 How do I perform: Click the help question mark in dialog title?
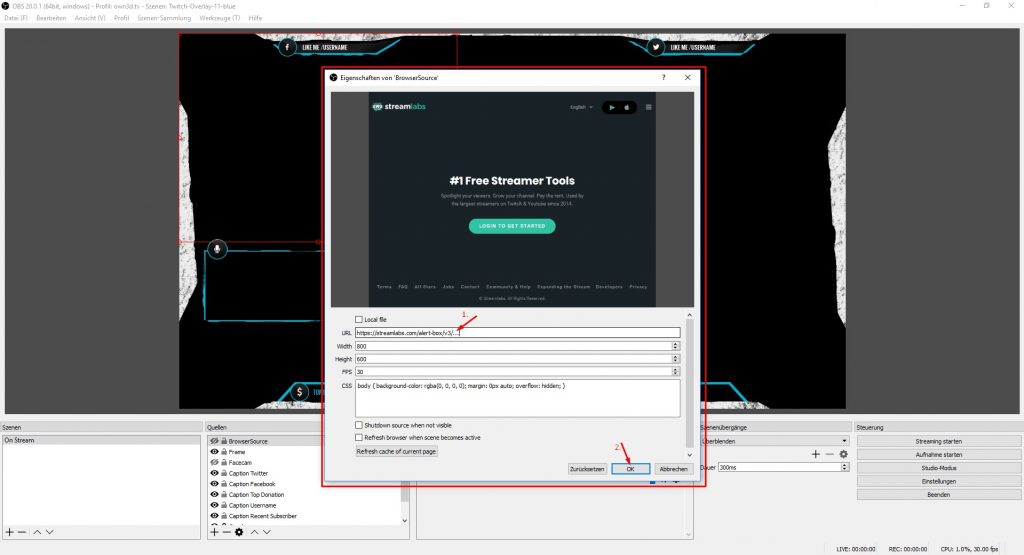click(663, 77)
